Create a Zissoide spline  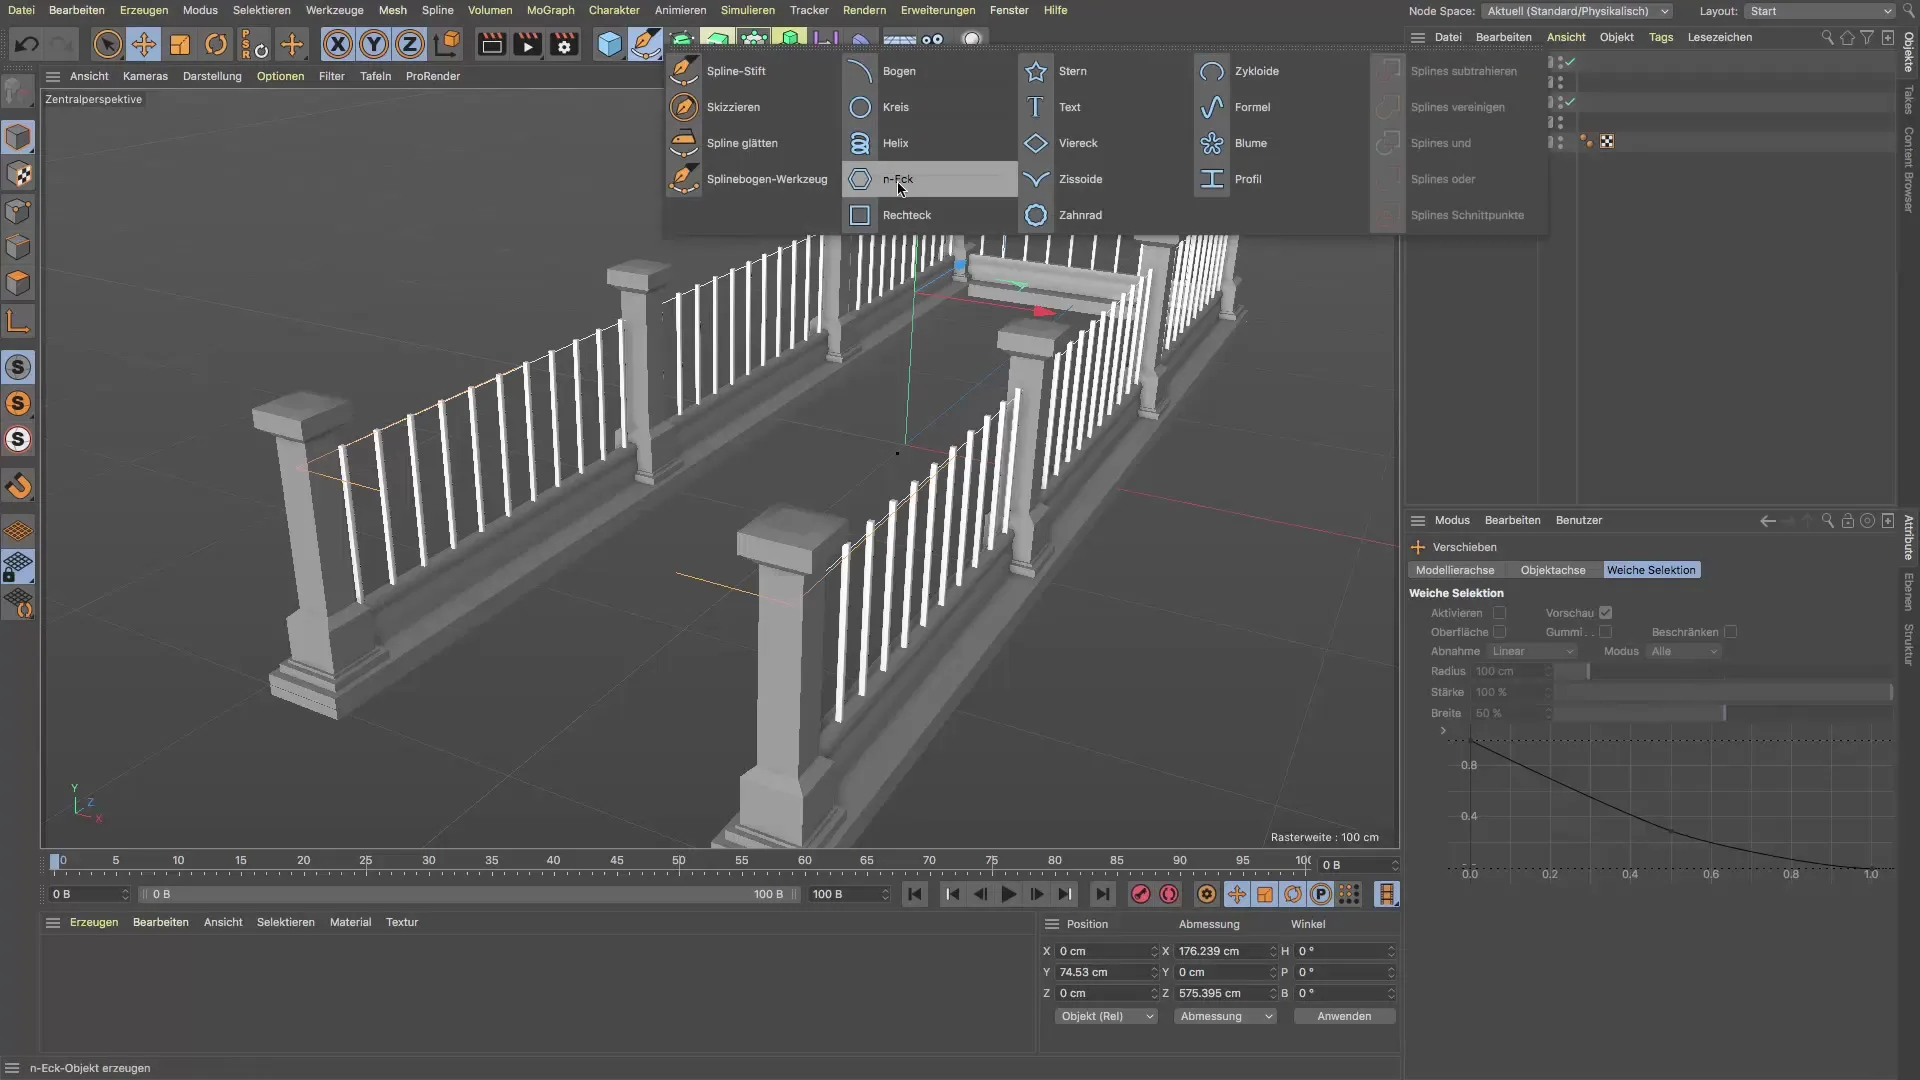pos(1105,179)
